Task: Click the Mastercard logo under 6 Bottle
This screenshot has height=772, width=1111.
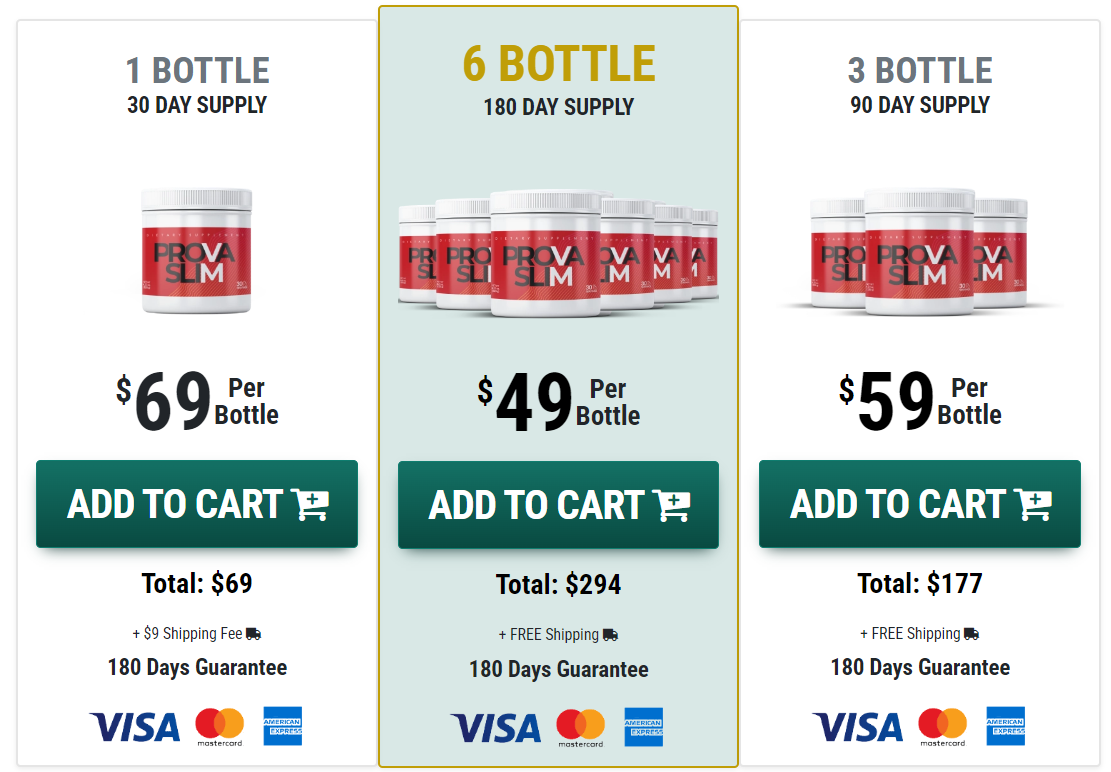Action: coord(580,729)
